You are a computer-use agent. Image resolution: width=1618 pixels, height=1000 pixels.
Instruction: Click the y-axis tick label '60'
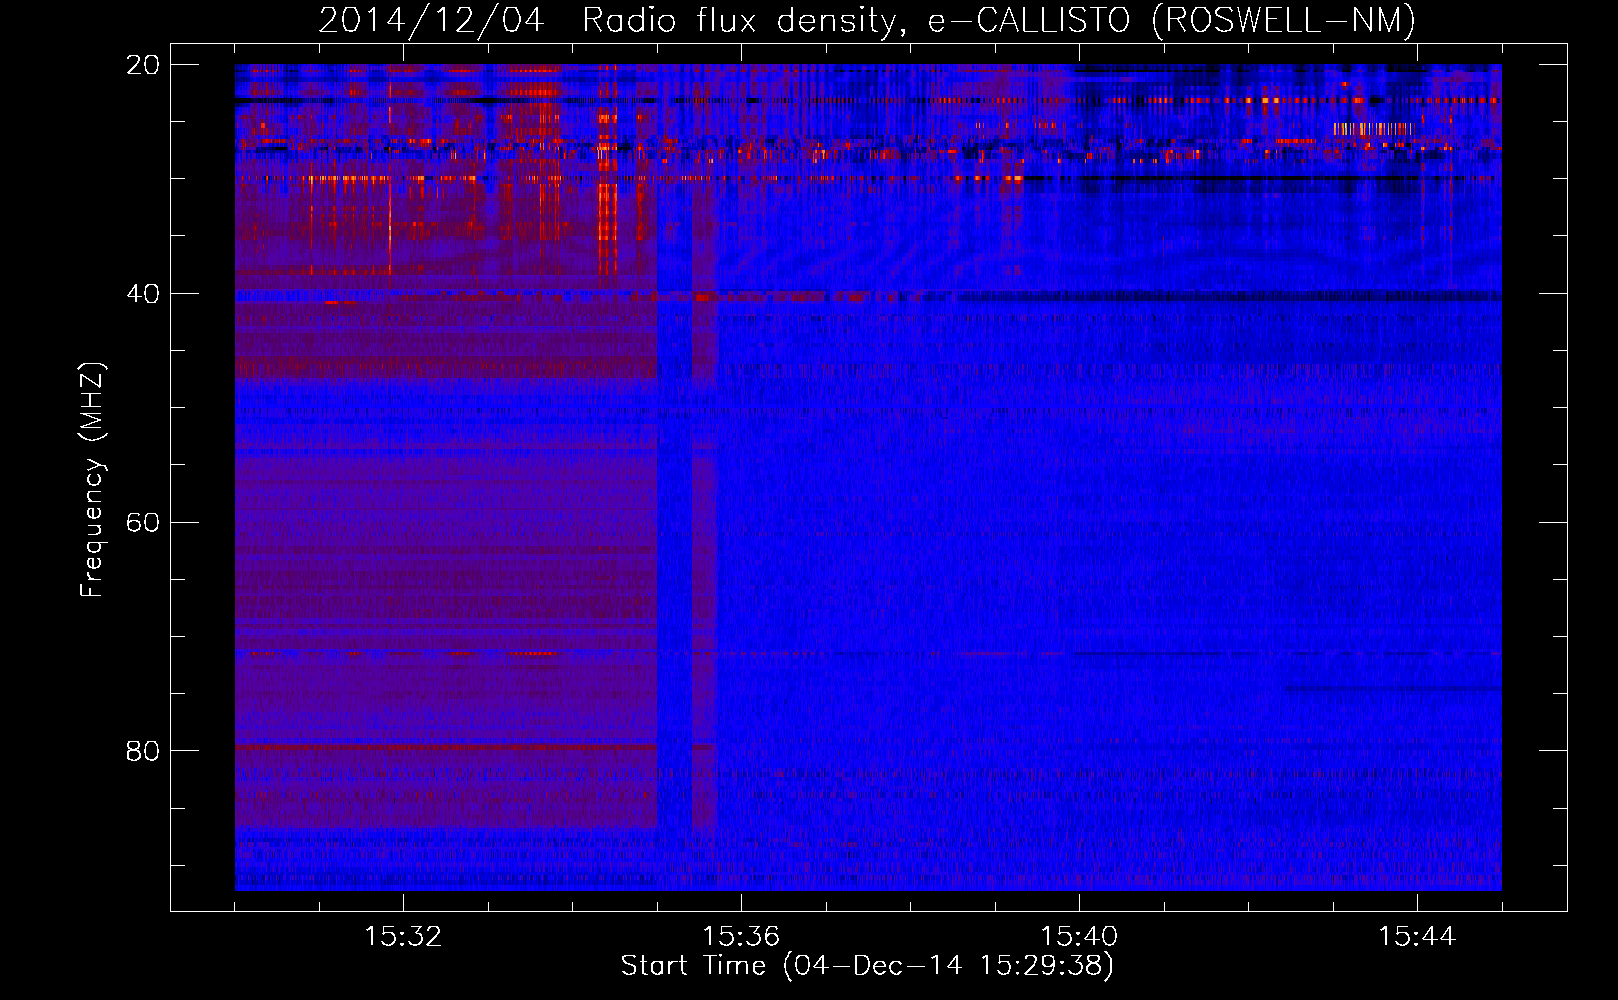click(x=143, y=522)
